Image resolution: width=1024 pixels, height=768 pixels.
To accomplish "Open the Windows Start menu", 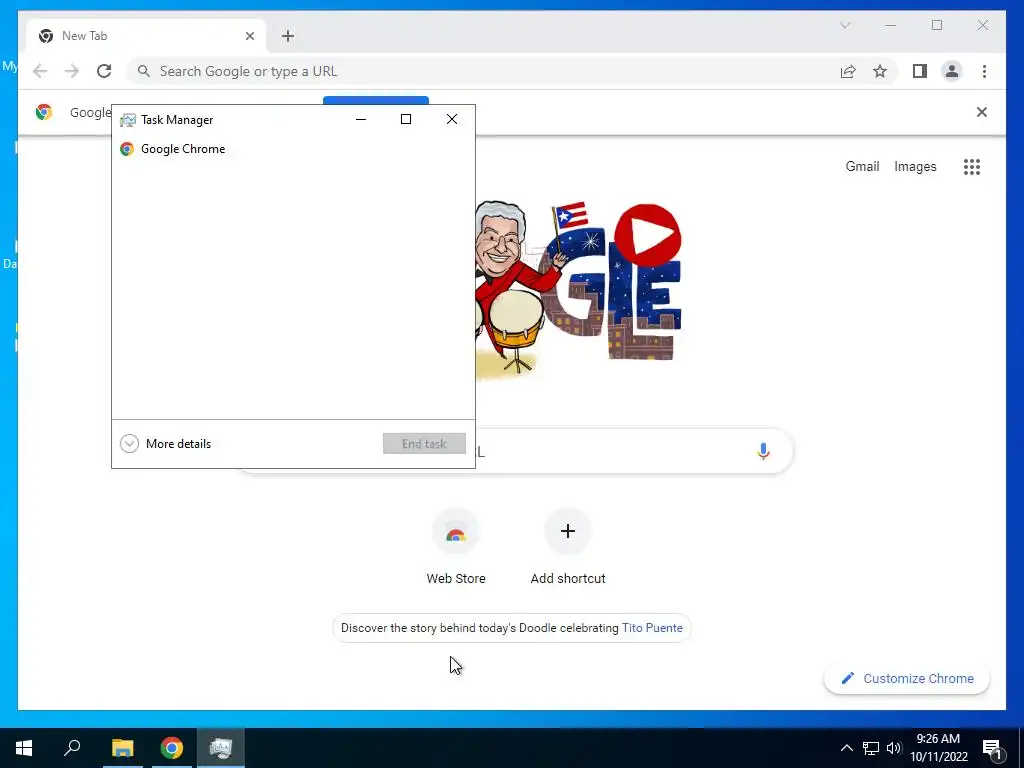I will (24, 748).
